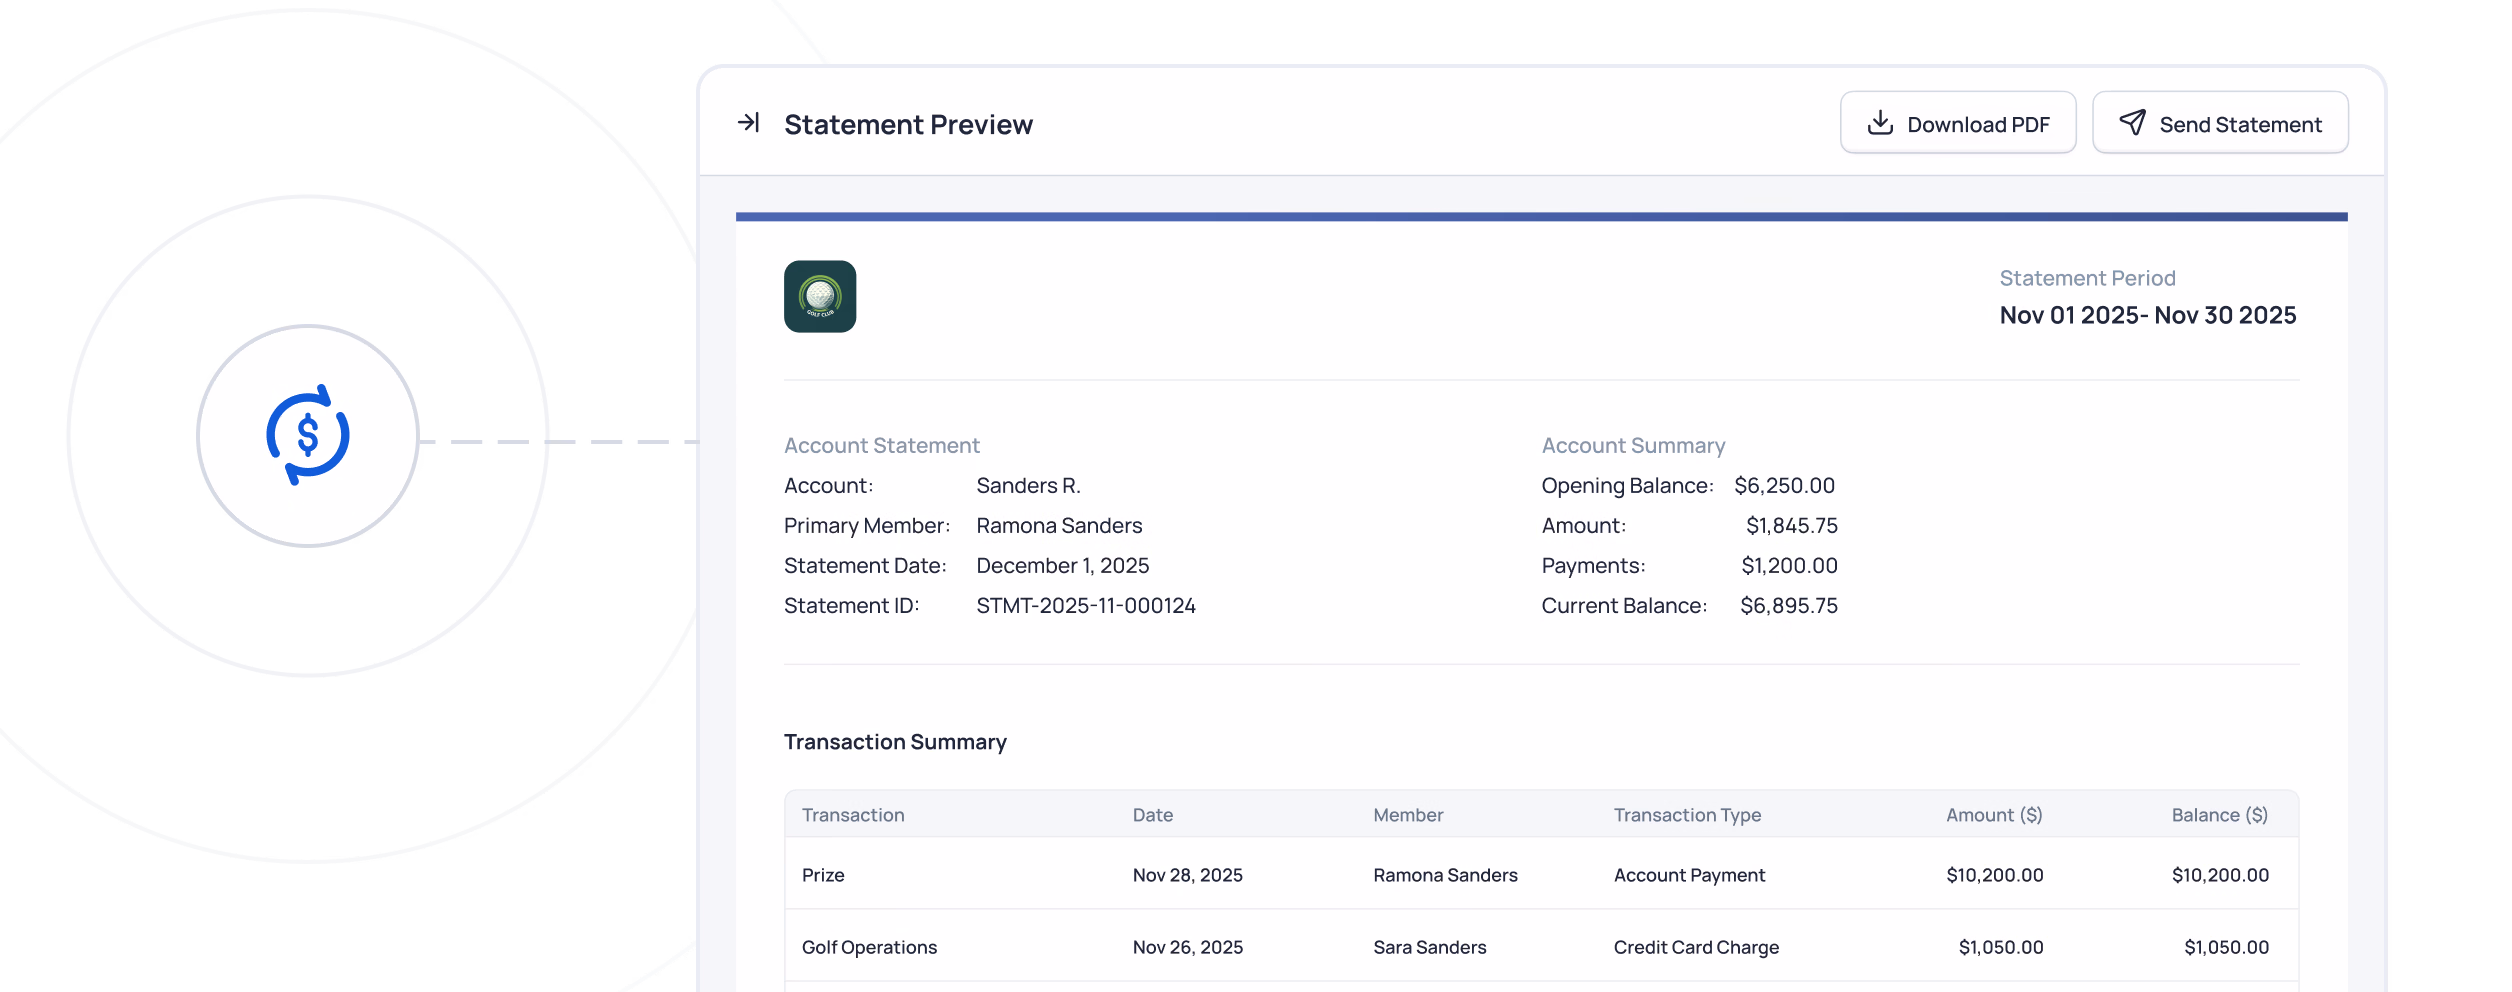2512x992 pixels.
Task: Click the Amount ($) column header
Action: pyautogui.click(x=1994, y=815)
